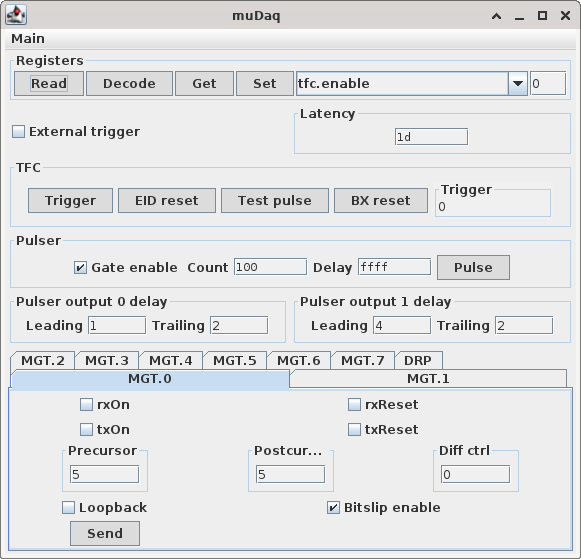581x559 pixels.
Task: Select the tfc.enable combo box field
Action: (412, 83)
